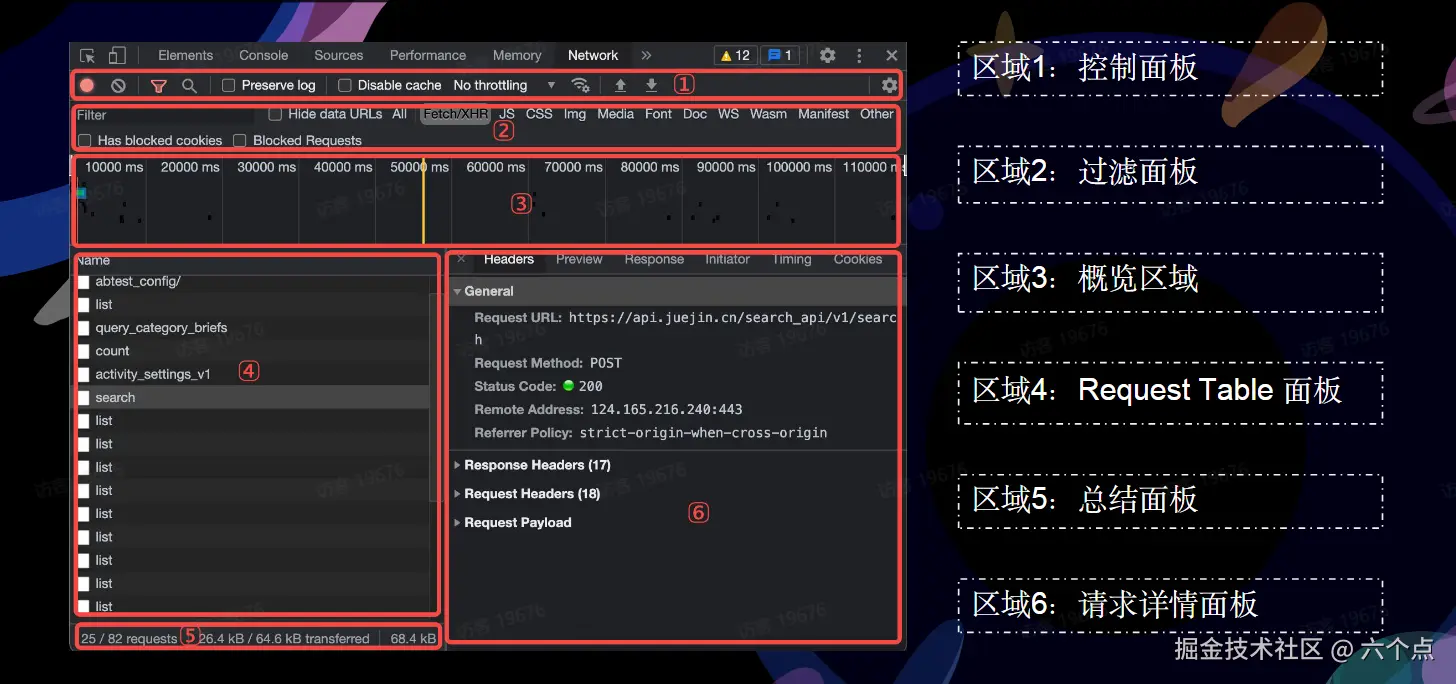Select the Network tab
Viewport: 1456px width, 684px height.
click(593, 56)
